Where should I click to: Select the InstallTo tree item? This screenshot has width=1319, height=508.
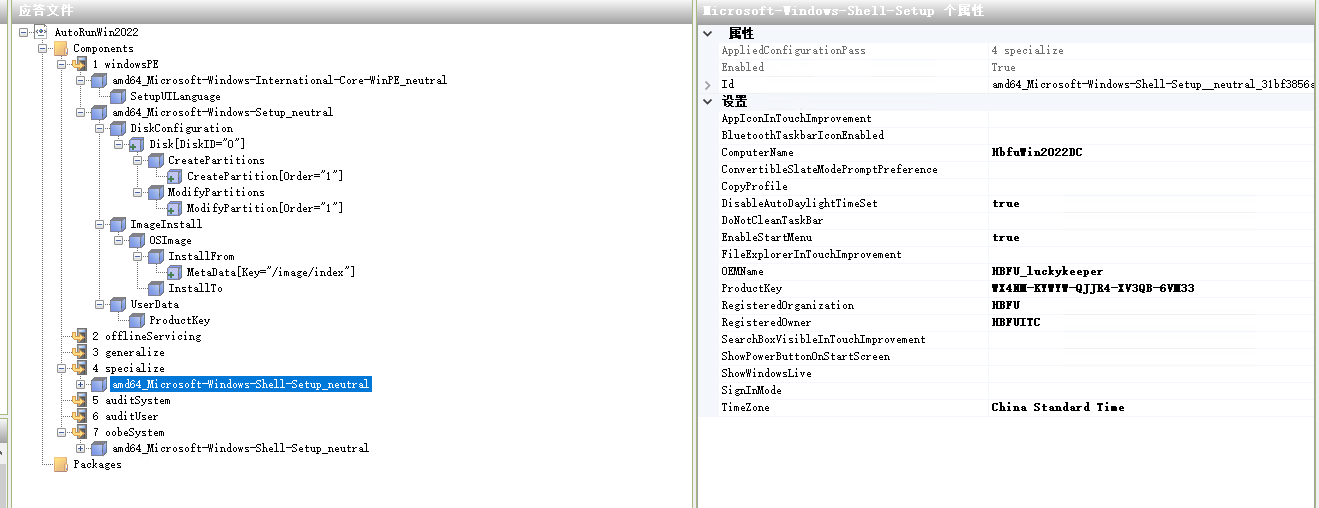tap(195, 288)
